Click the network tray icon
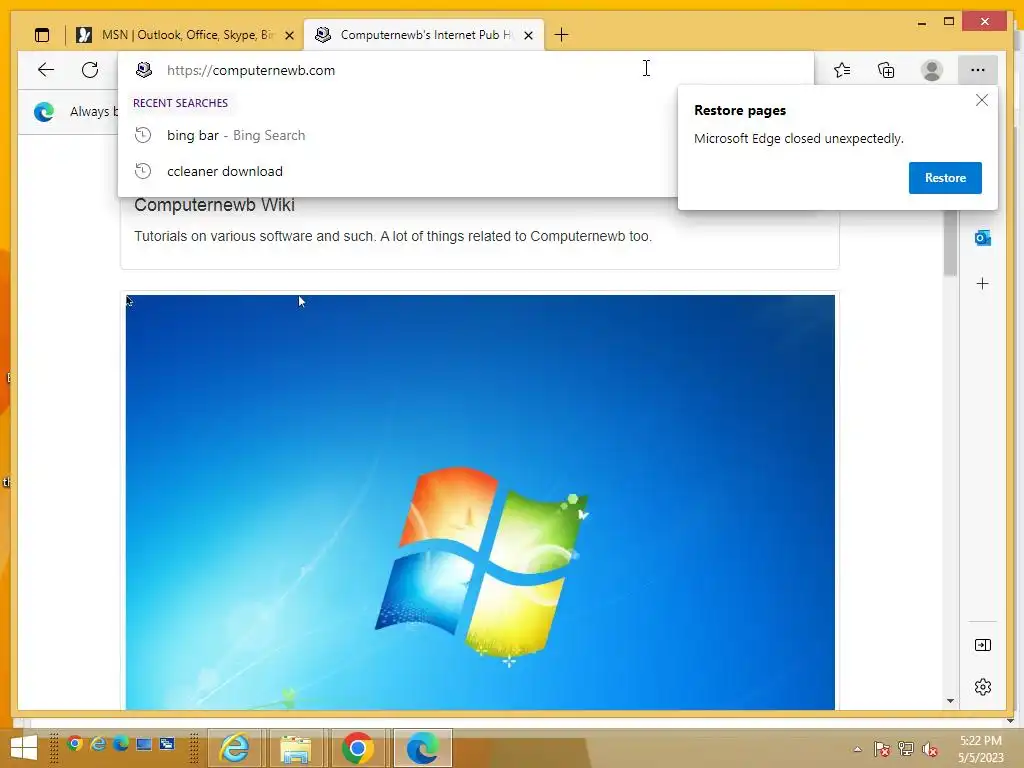 pos(906,749)
